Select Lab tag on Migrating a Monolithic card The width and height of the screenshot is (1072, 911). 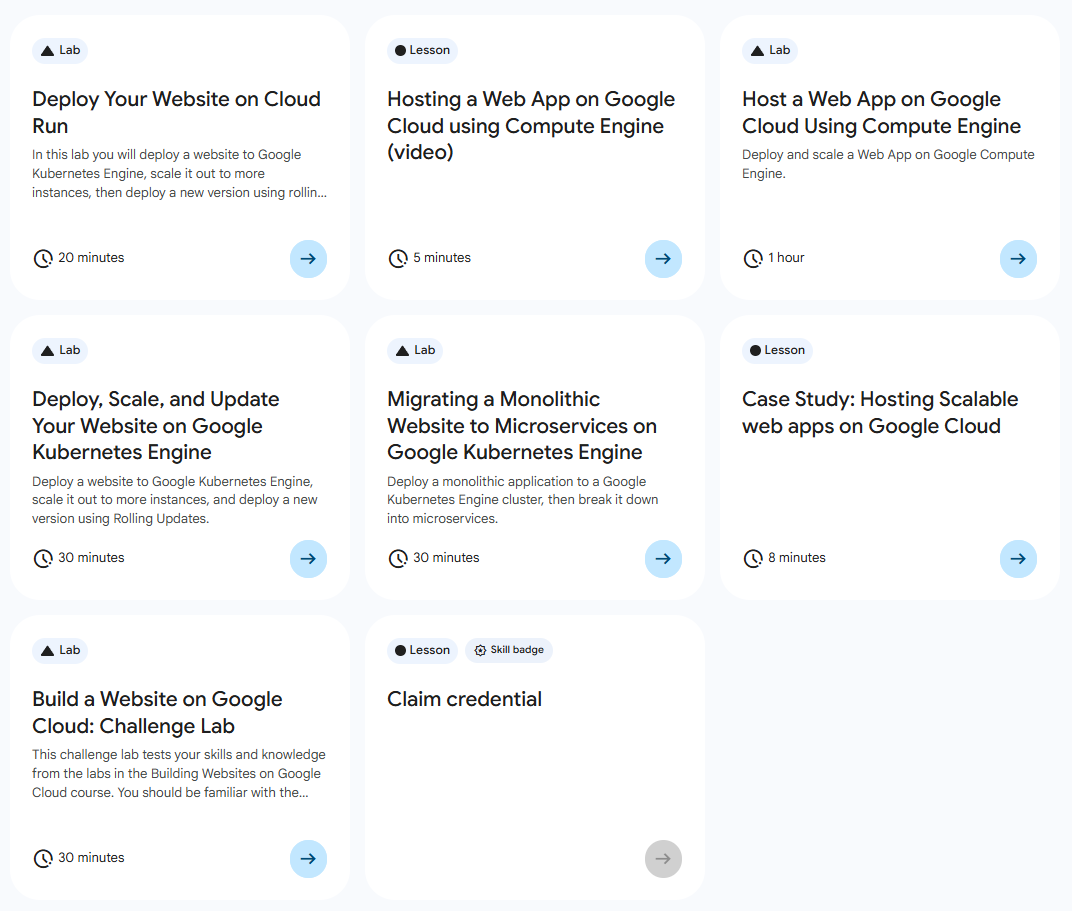tap(415, 351)
